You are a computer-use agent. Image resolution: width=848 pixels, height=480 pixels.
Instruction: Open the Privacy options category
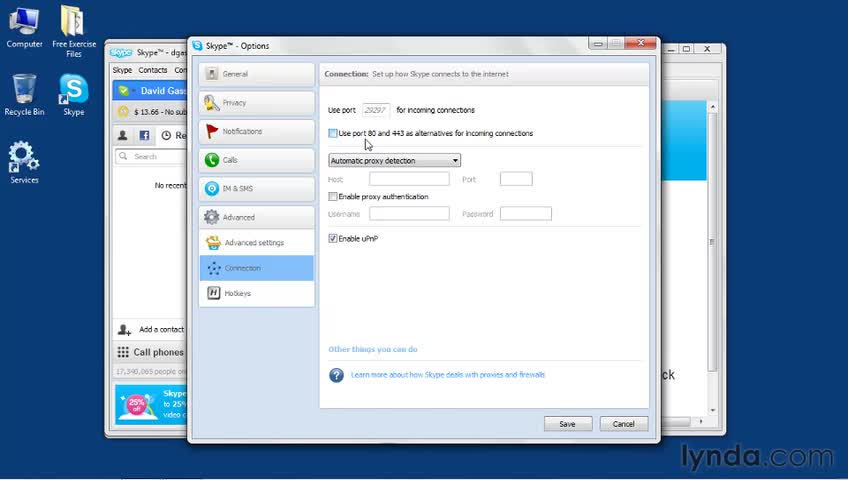click(256, 103)
